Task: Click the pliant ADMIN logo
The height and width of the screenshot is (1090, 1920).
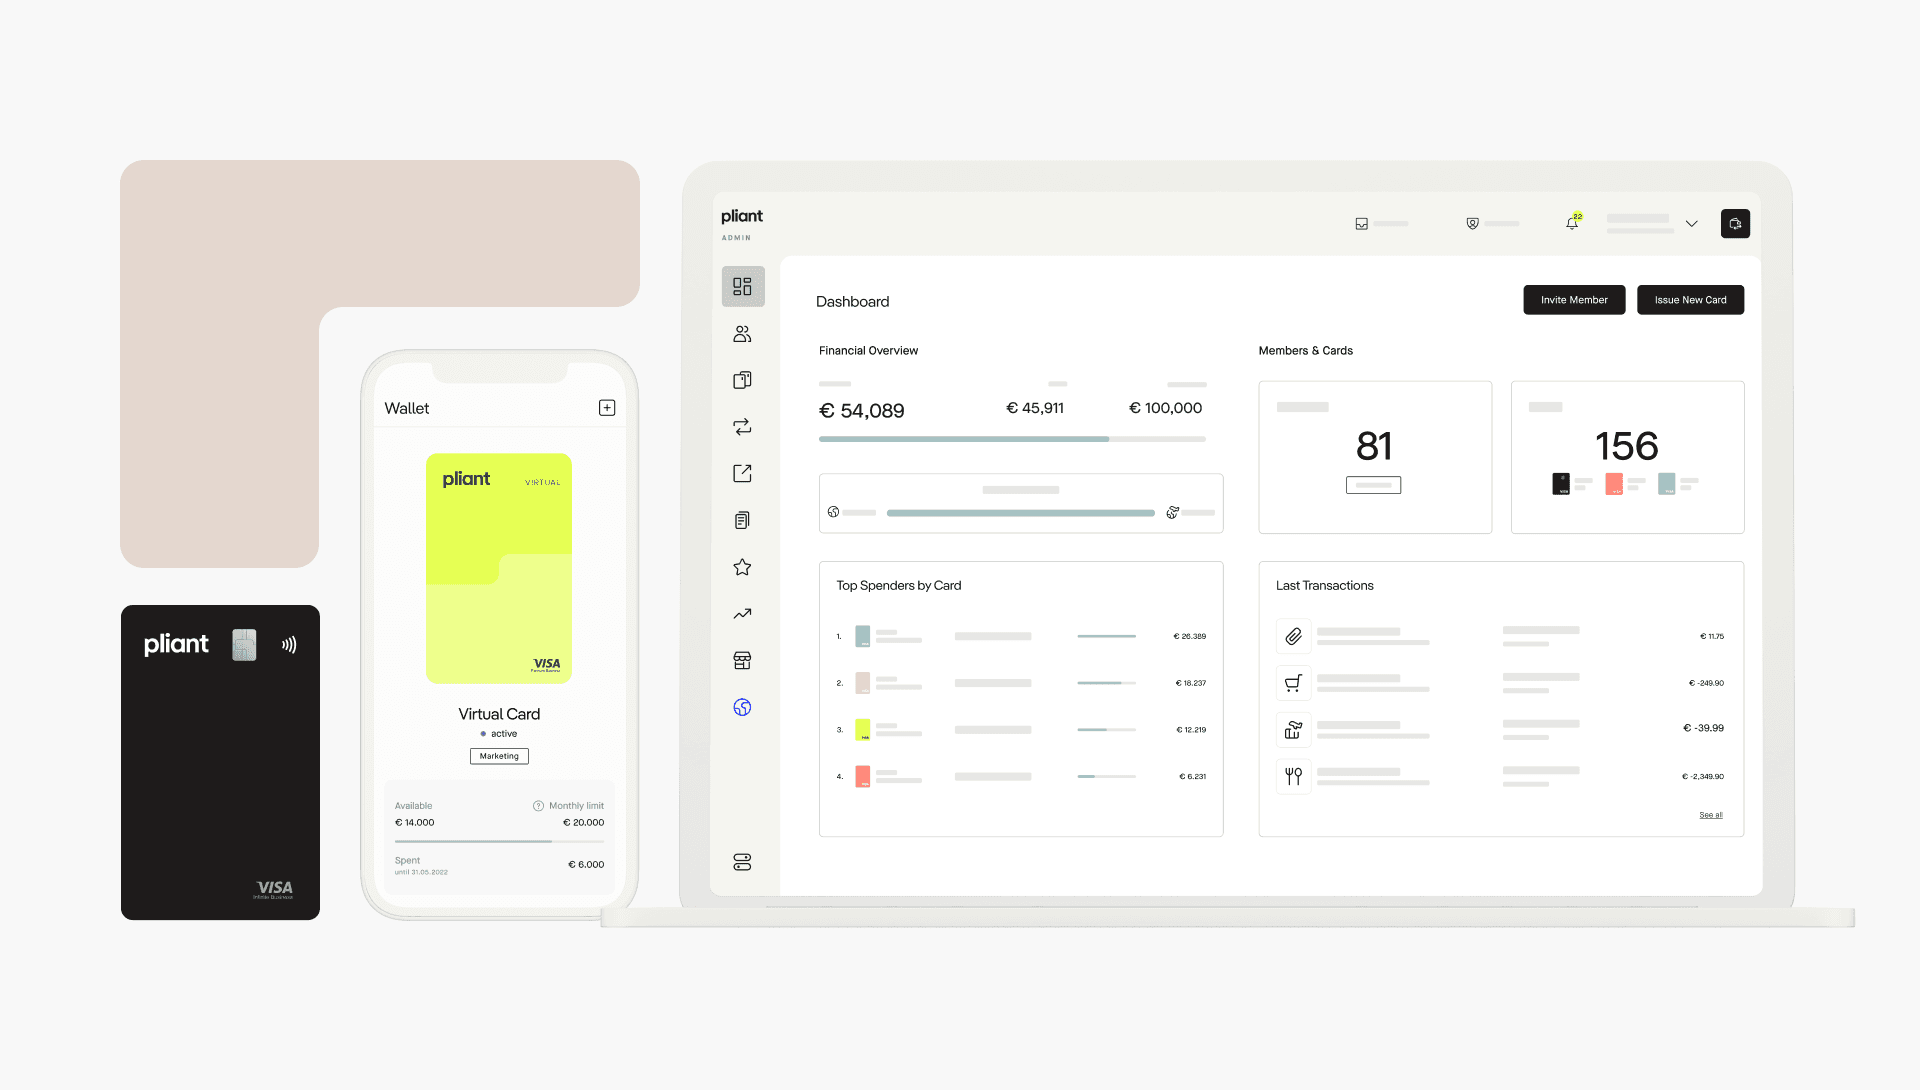Action: click(x=741, y=224)
